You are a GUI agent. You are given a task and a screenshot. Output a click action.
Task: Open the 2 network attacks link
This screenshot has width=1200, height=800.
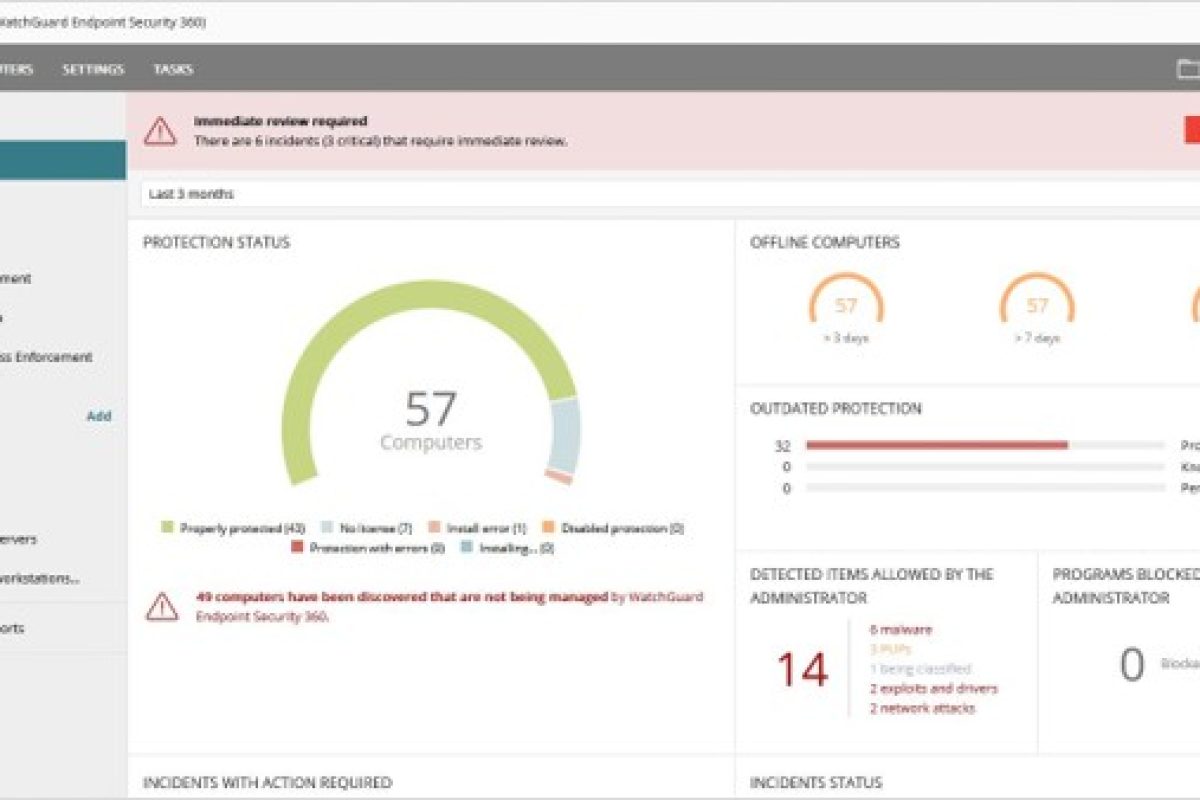click(x=922, y=708)
